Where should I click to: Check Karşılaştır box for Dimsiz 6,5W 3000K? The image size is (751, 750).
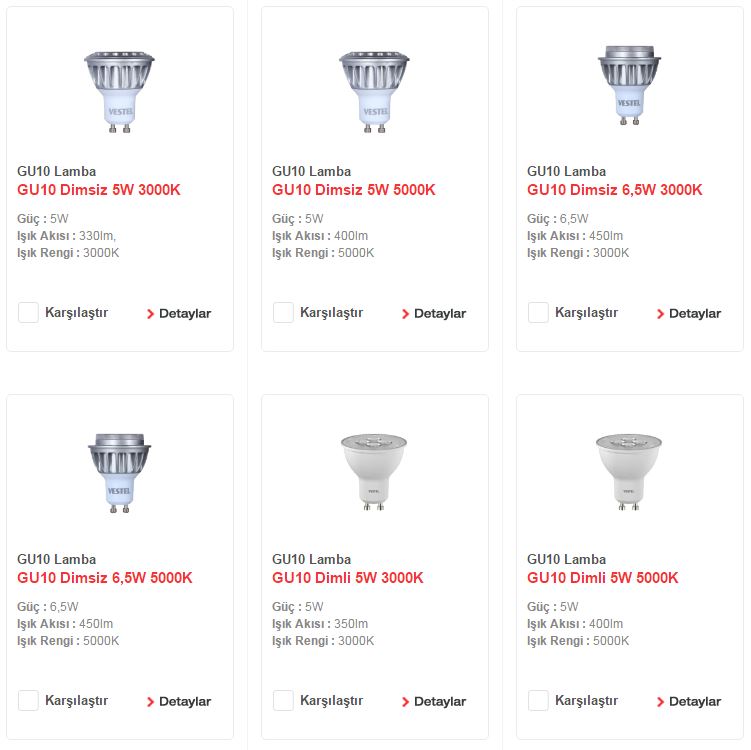[538, 313]
